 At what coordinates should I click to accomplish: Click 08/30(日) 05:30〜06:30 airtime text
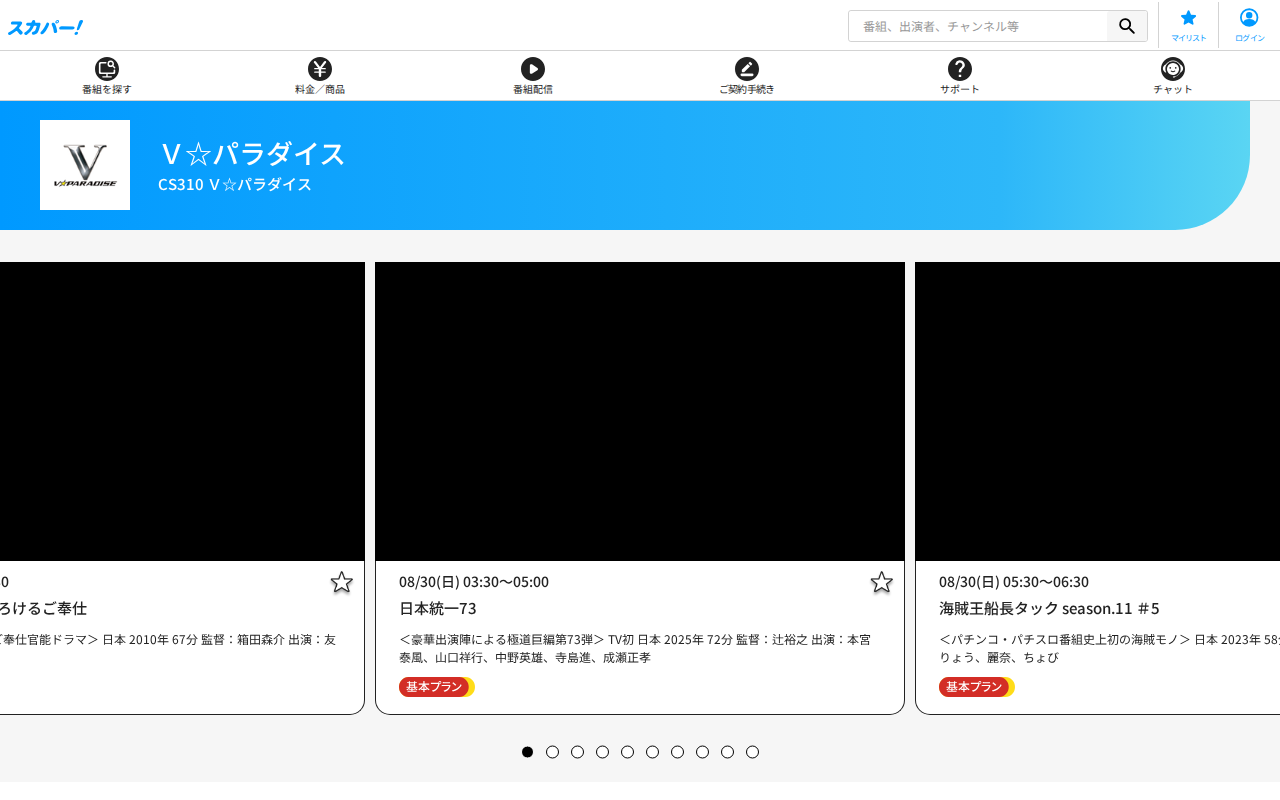pos(1014,582)
